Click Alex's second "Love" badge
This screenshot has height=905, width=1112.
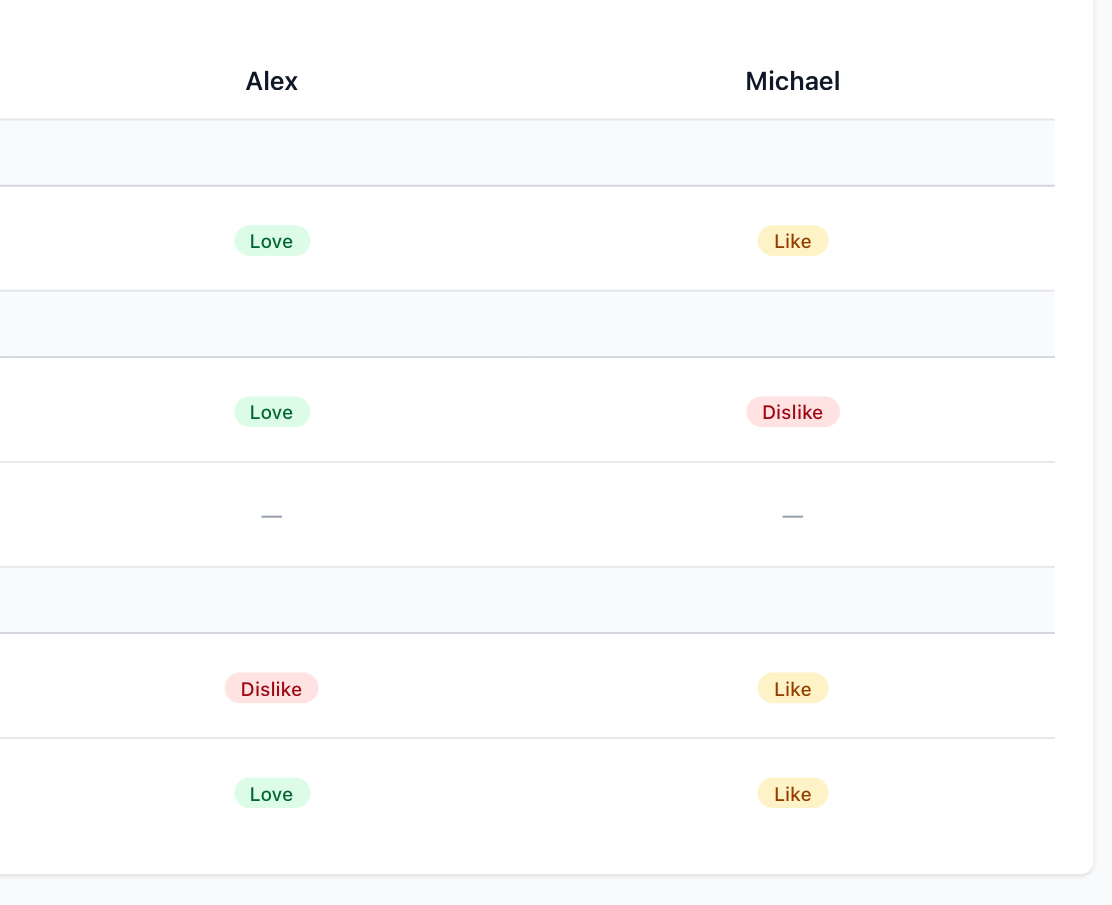271,411
